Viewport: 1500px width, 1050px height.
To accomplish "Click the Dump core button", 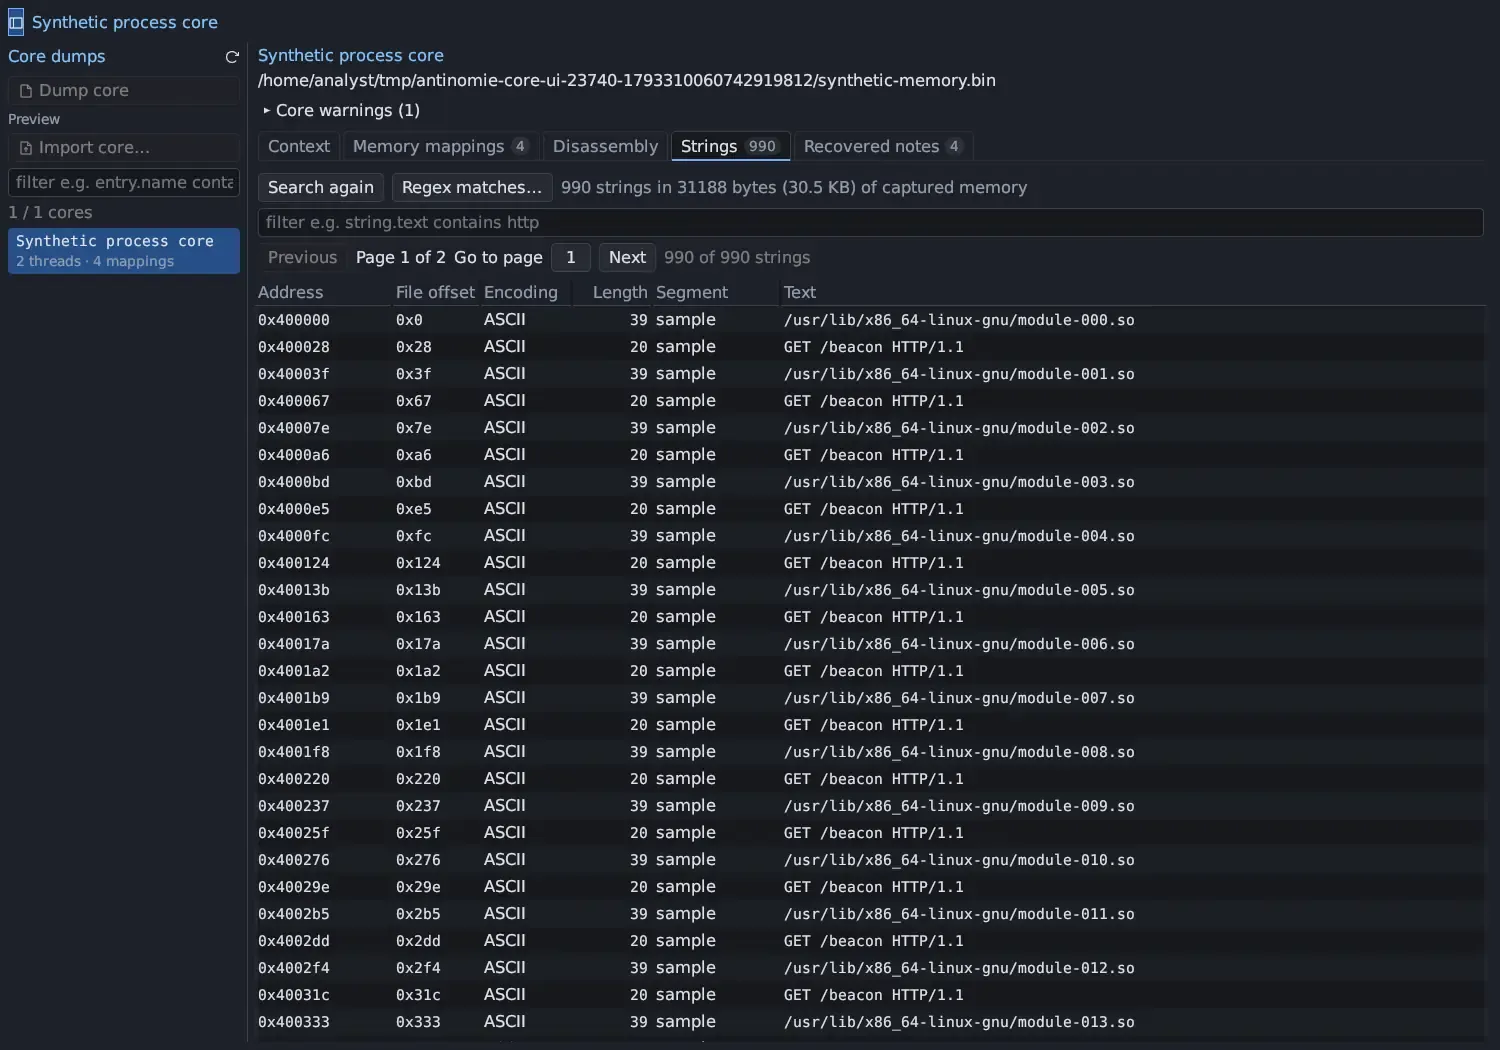I will tap(124, 90).
